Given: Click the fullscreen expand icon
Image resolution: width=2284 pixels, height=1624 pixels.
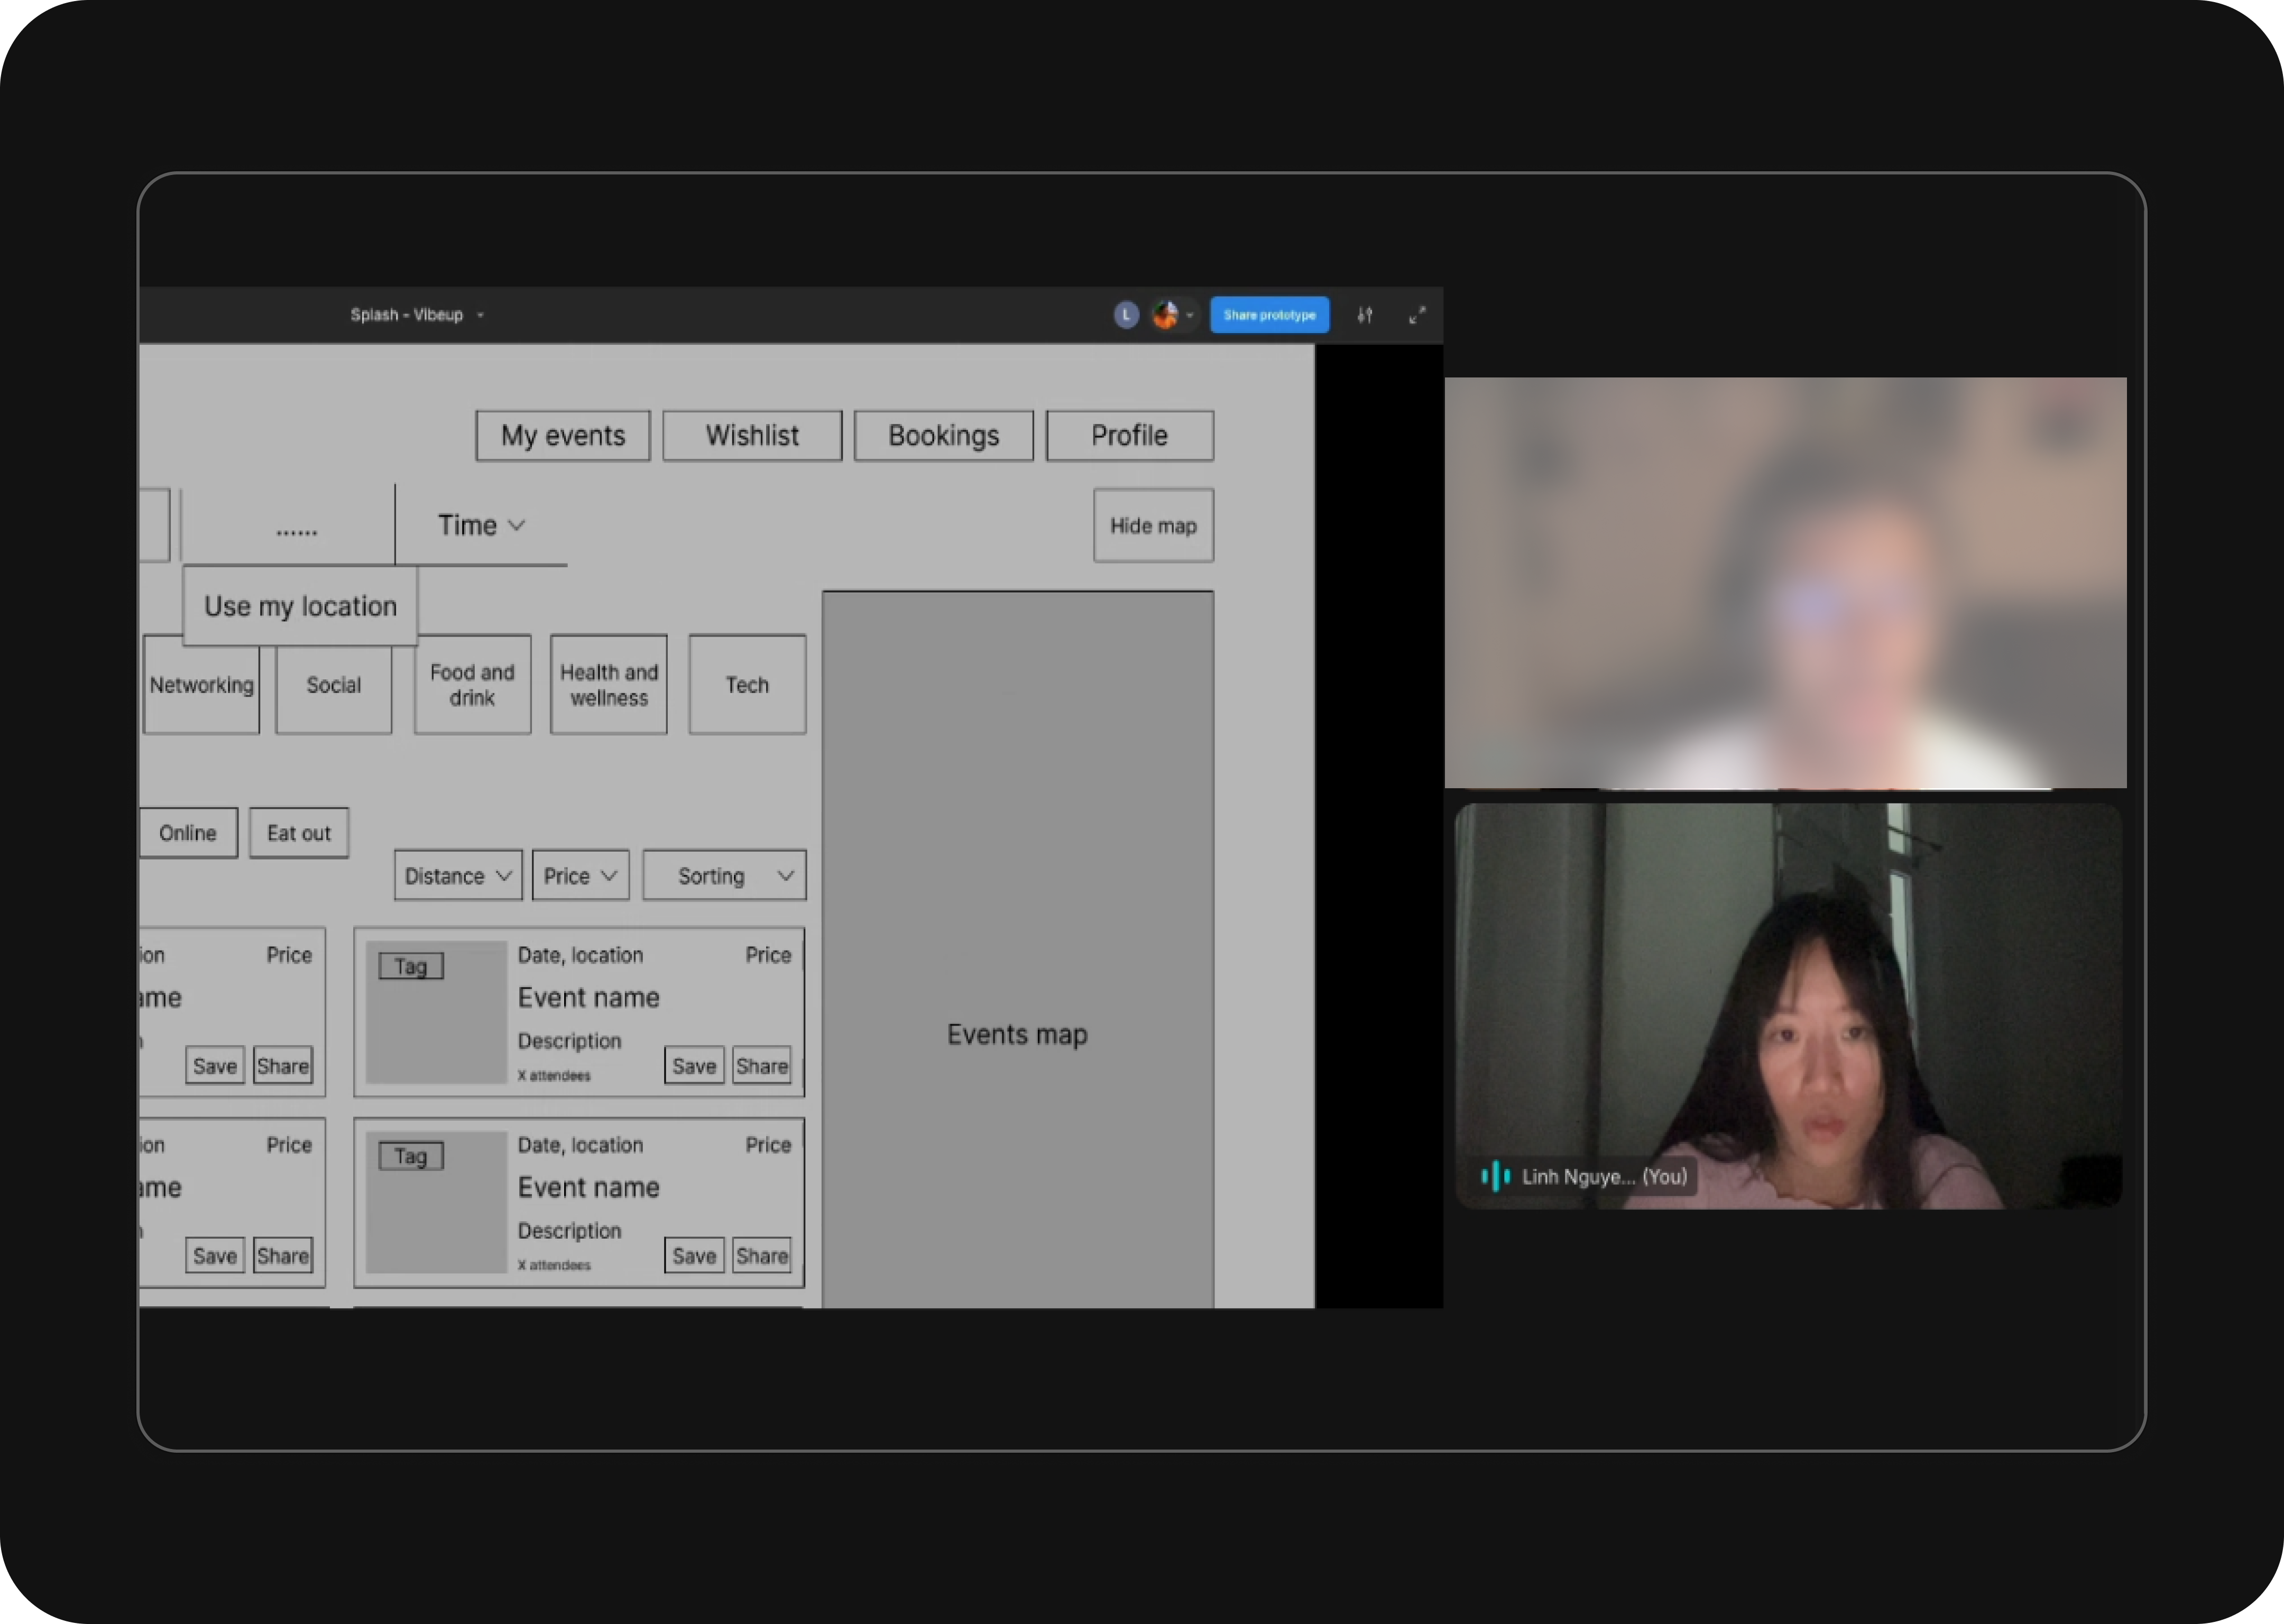Looking at the screenshot, I should coord(1417,315).
